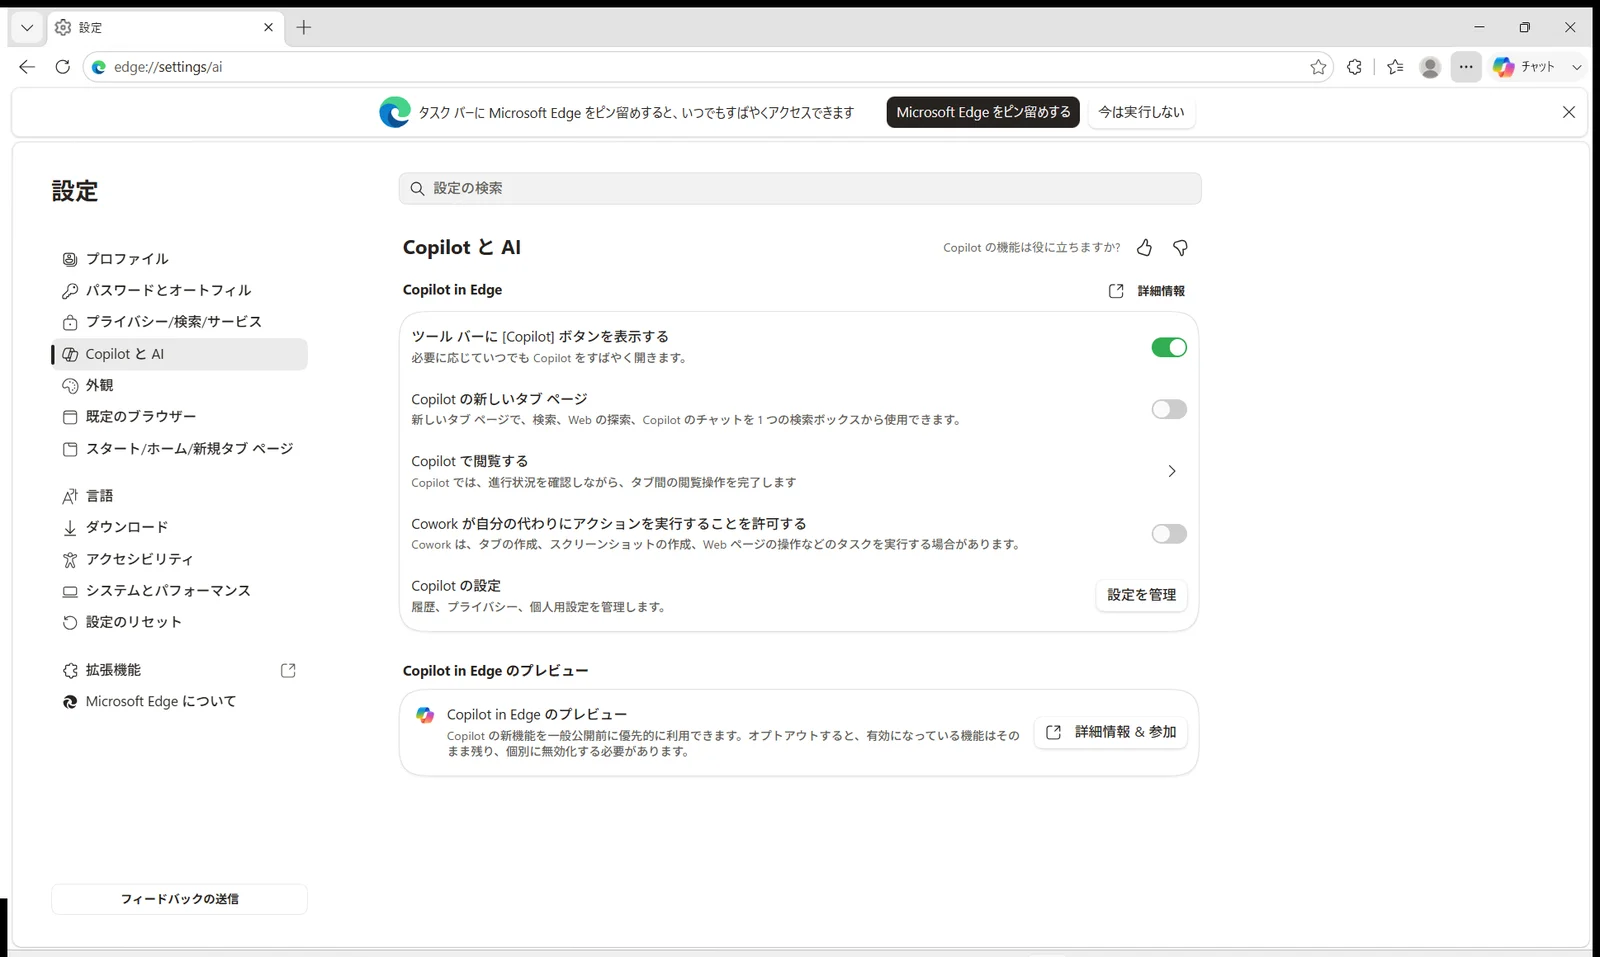Enable Copilot の新しいタブ ページ toggle

(x=1169, y=409)
